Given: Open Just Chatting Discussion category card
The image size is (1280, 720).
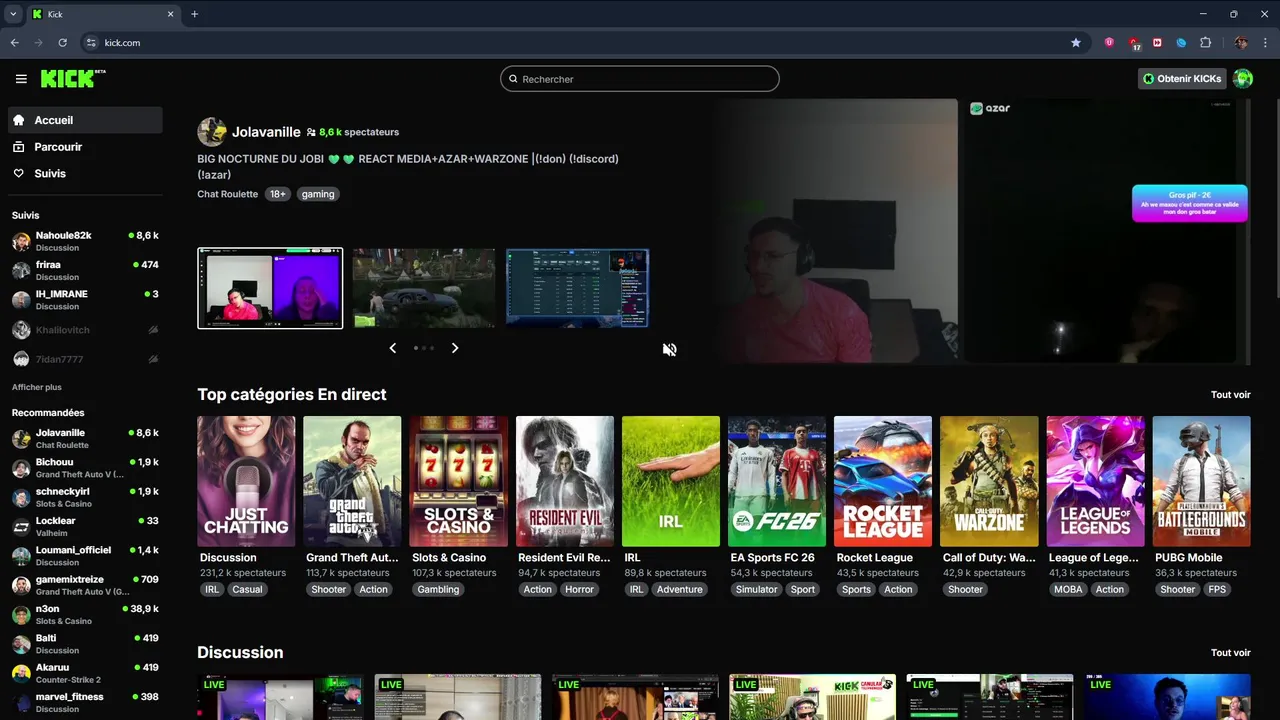Looking at the screenshot, I should pos(246,481).
